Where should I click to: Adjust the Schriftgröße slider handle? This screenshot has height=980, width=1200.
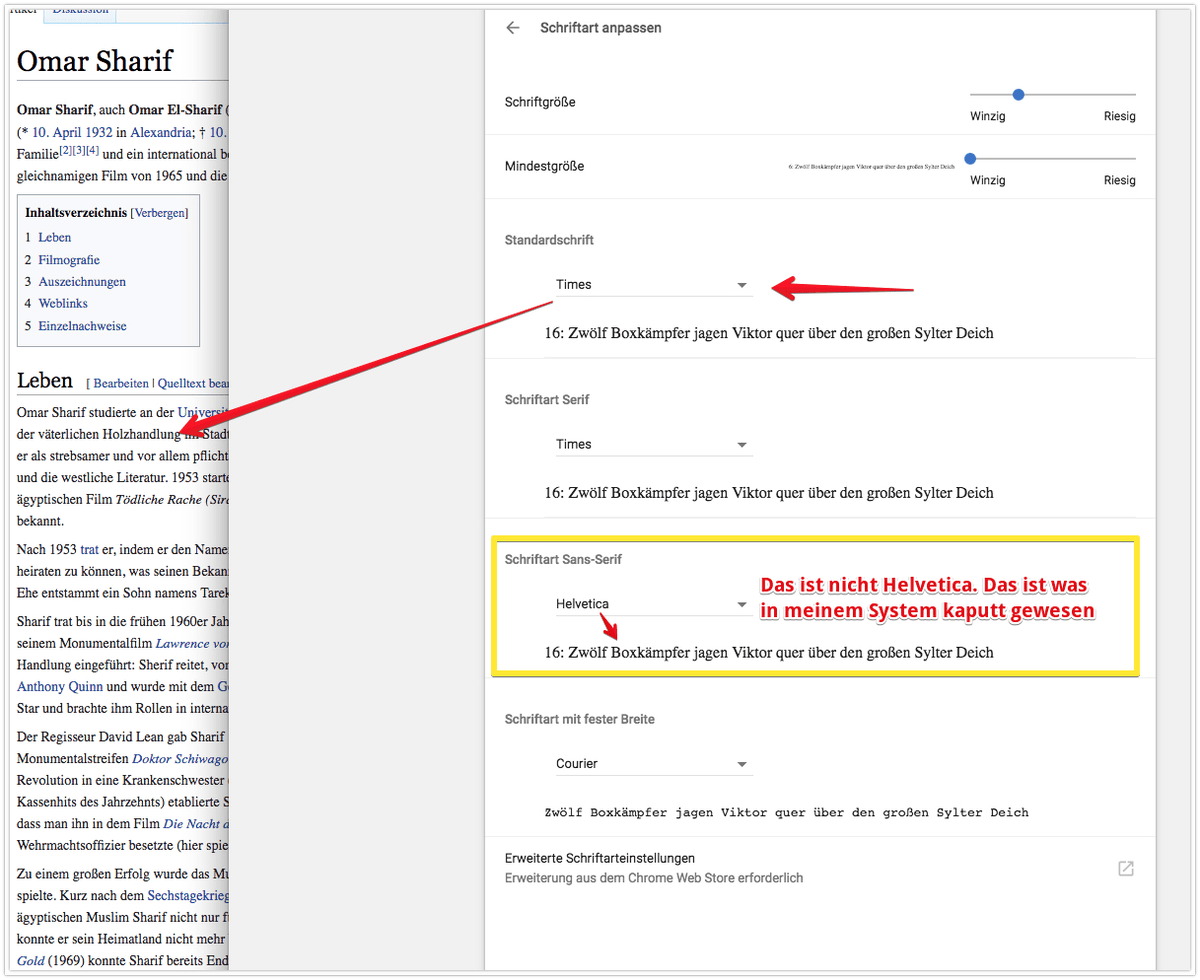point(1018,95)
